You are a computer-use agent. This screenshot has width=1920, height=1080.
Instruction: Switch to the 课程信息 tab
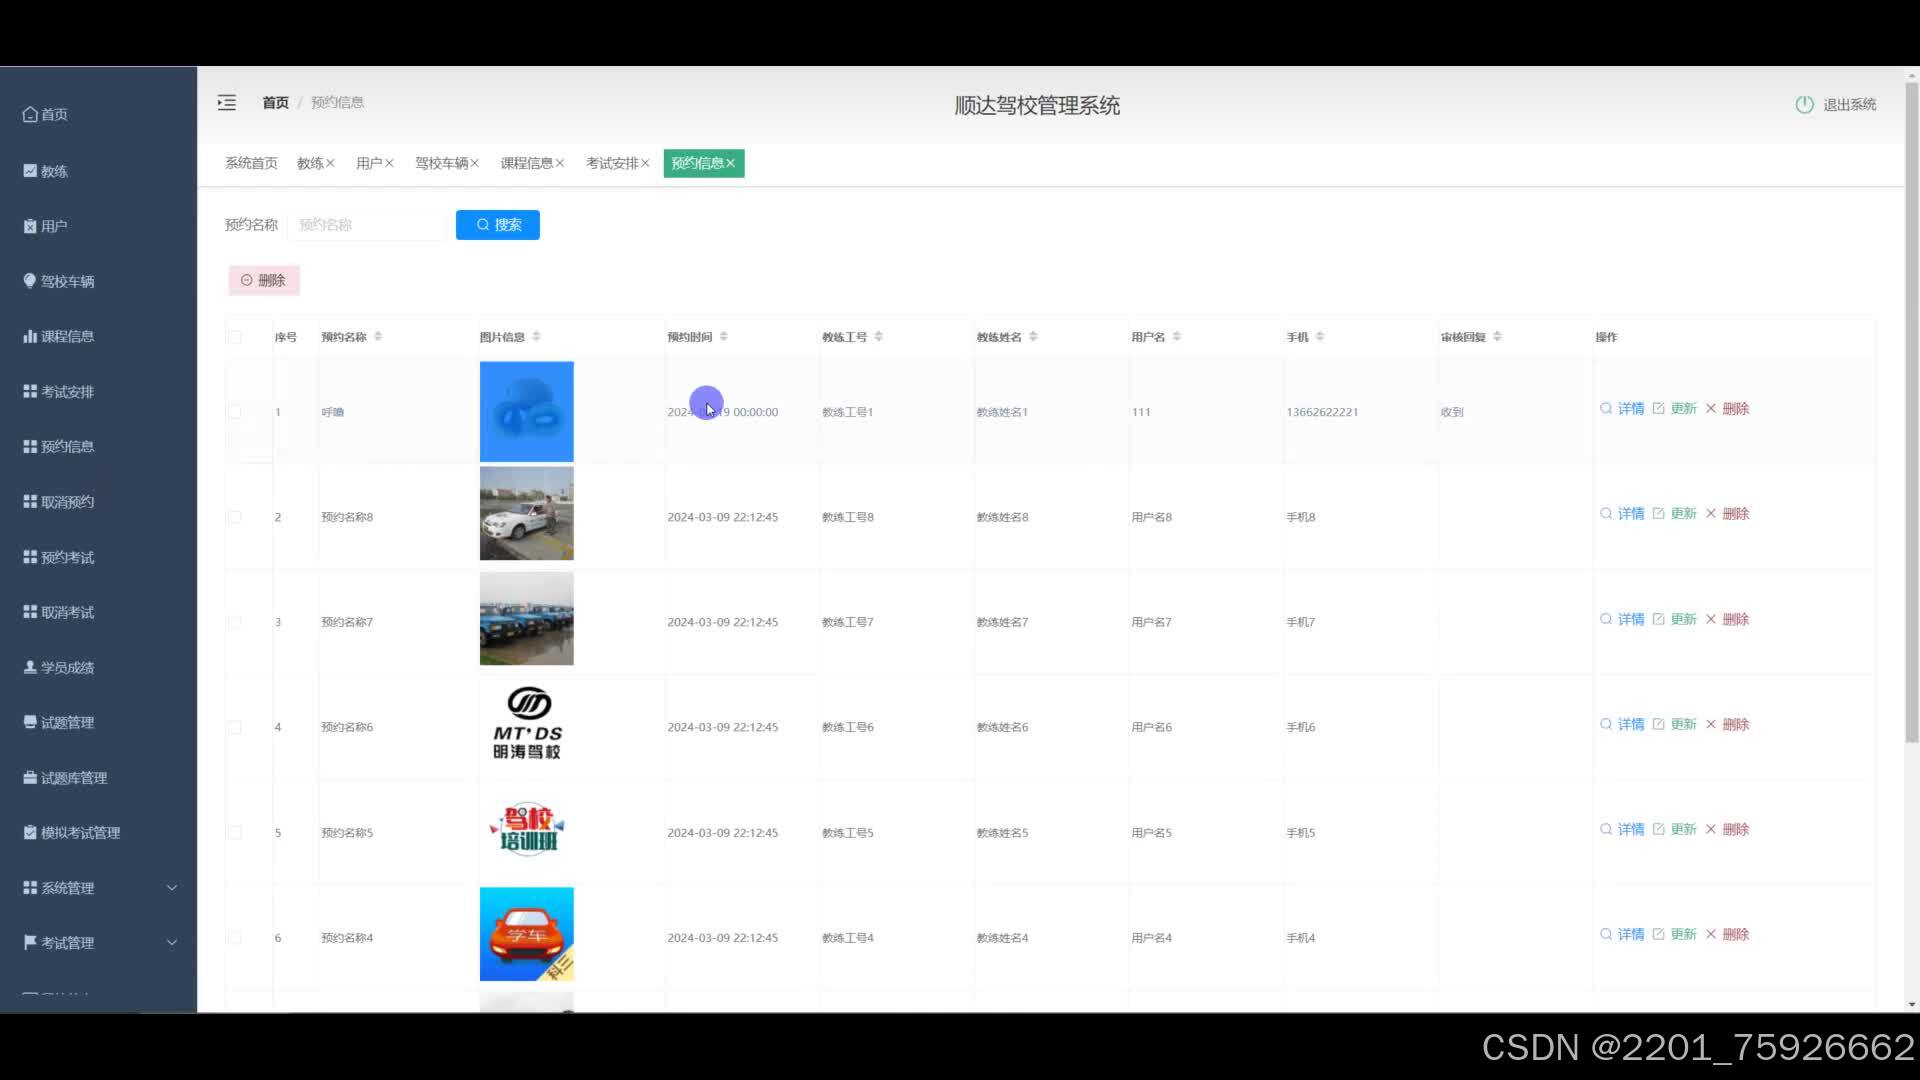(526, 164)
